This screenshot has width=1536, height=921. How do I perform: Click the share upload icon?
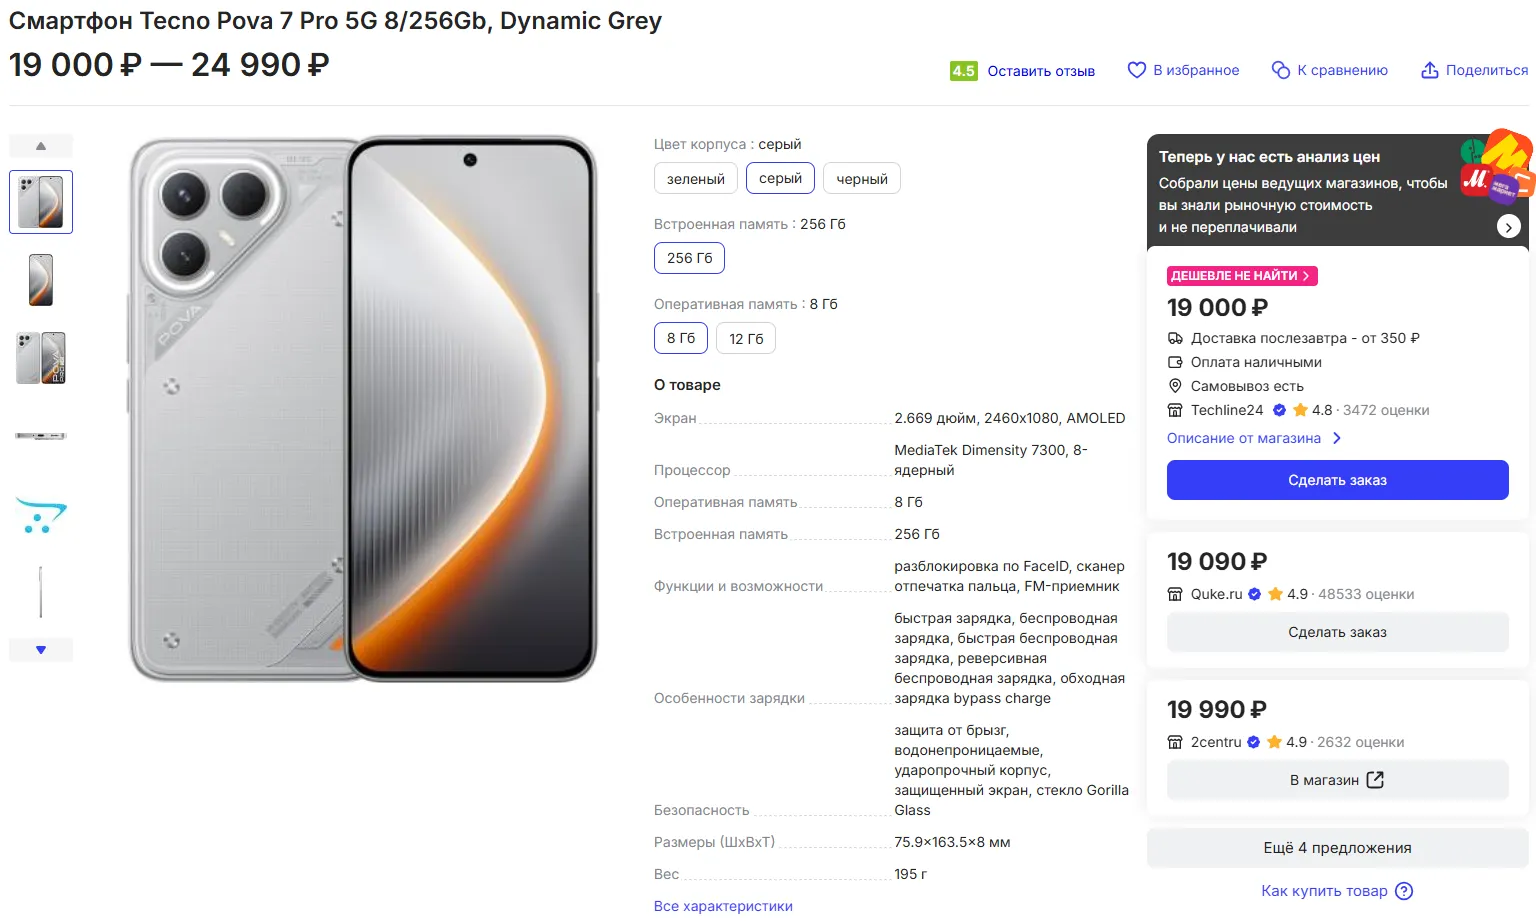(1430, 70)
